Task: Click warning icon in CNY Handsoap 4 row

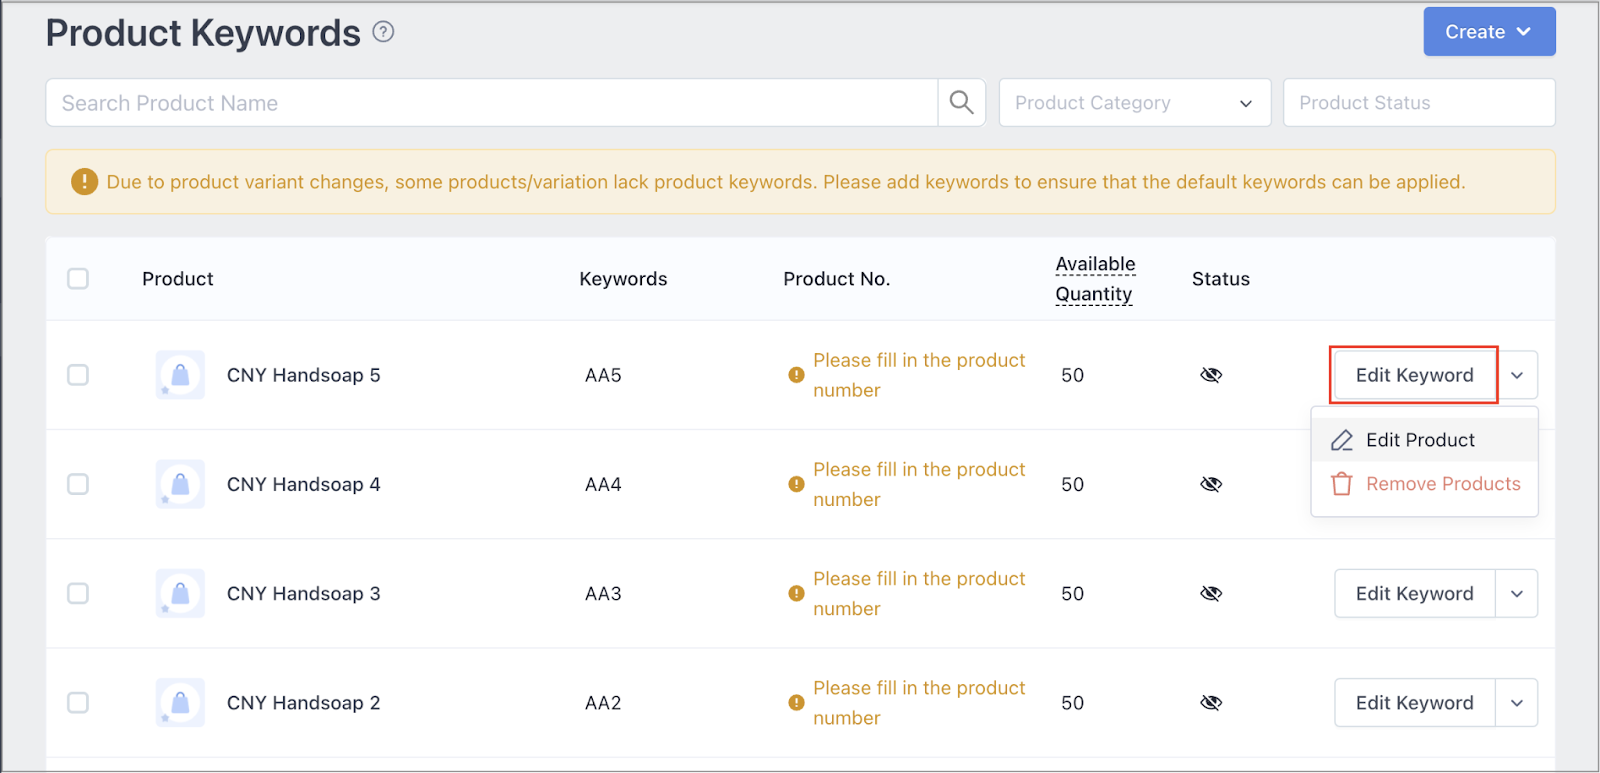Action: click(796, 484)
